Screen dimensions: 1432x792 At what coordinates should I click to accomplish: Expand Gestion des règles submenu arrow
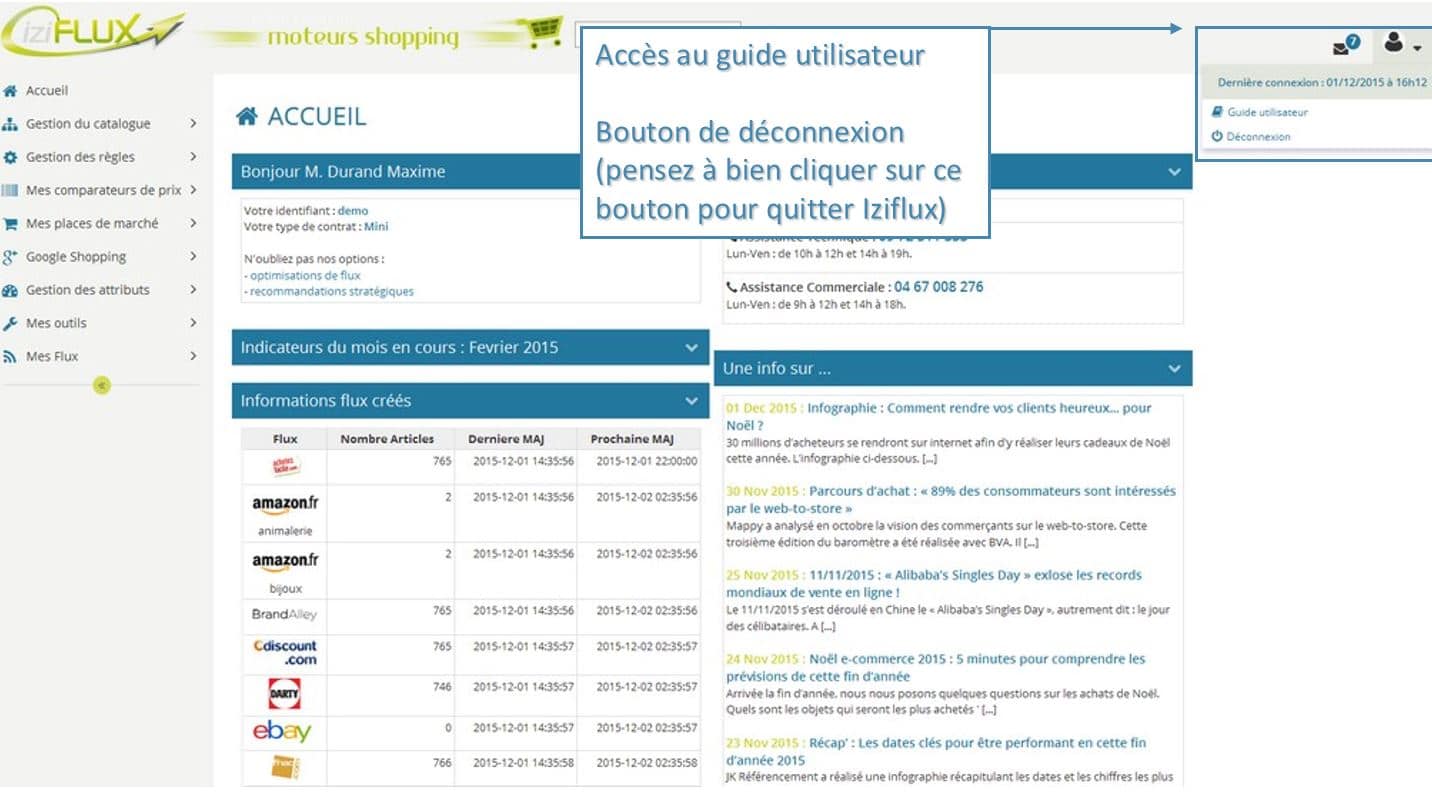pos(193,157)
